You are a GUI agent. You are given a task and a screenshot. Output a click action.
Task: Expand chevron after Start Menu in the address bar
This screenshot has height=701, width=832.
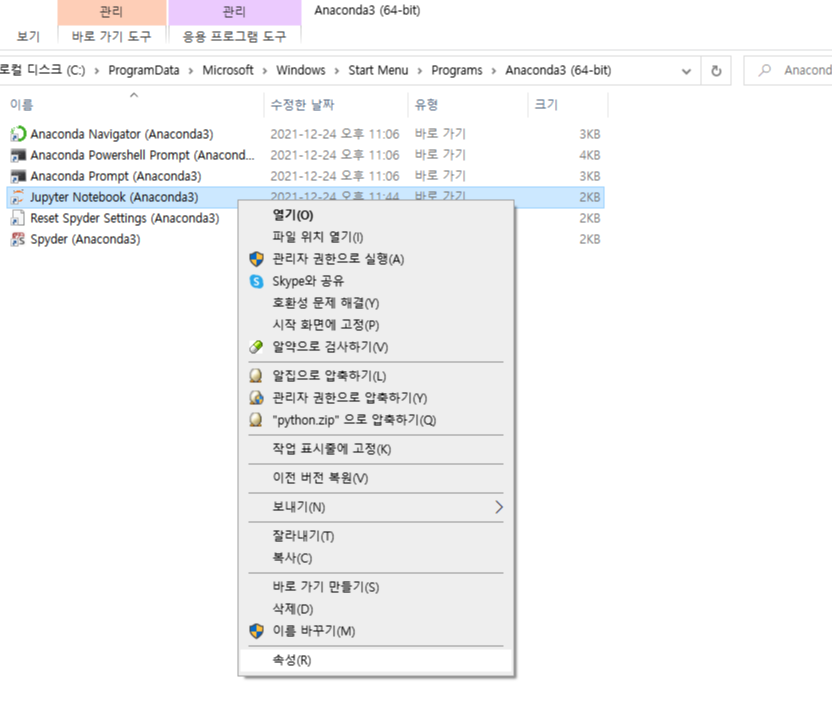(x=420, y=71)
